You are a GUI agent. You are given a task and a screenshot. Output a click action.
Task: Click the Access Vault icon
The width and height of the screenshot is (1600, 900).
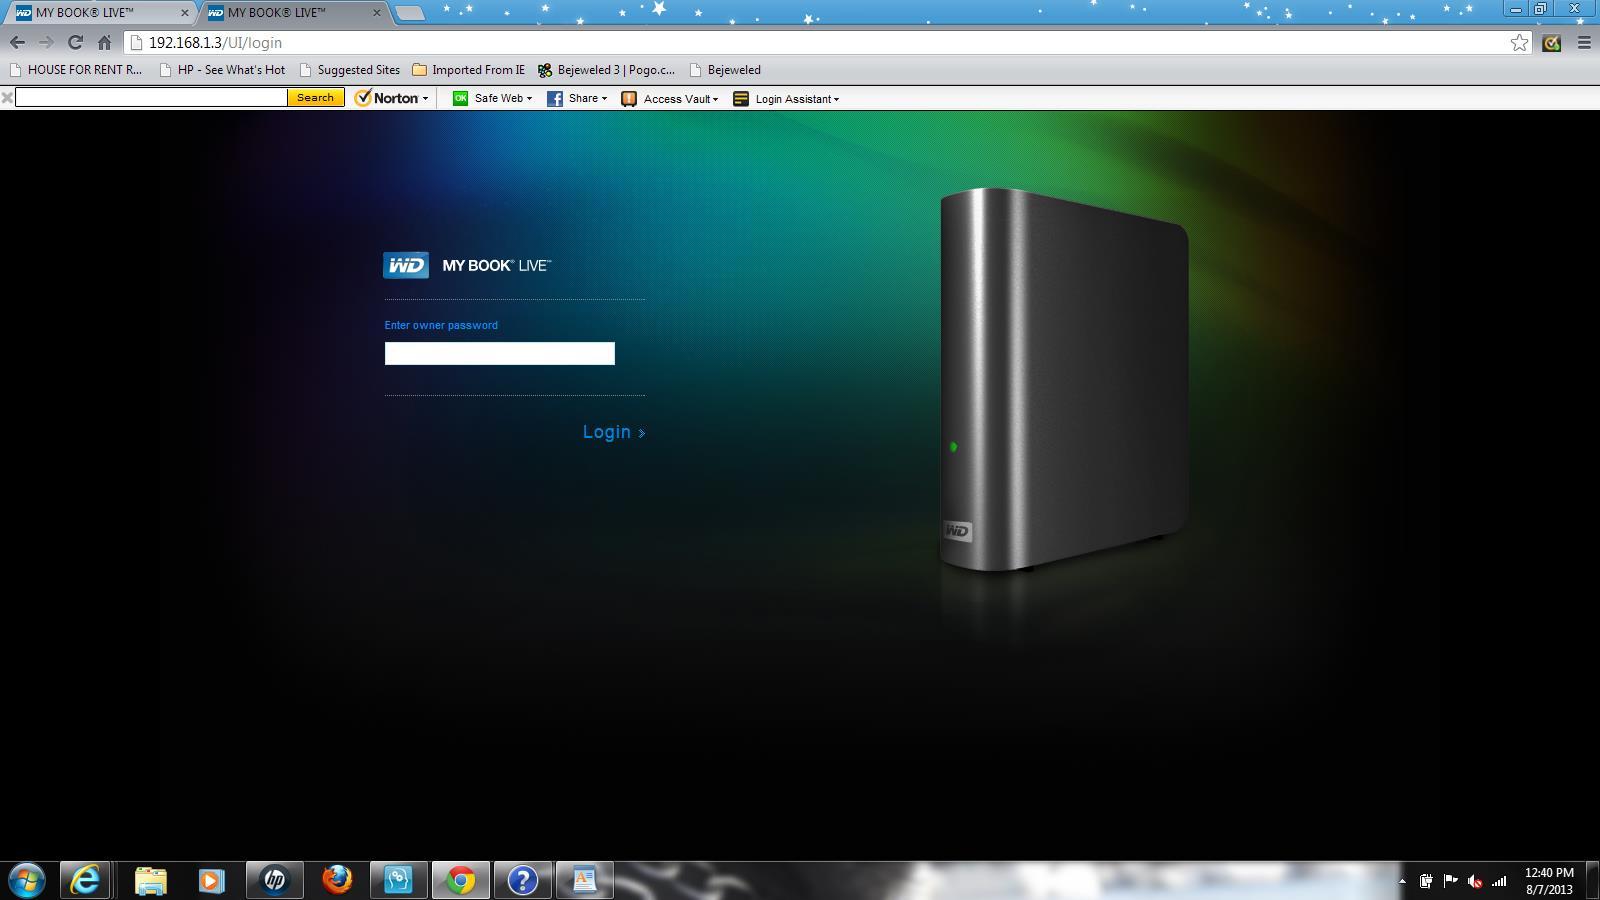tap(628, 98)
